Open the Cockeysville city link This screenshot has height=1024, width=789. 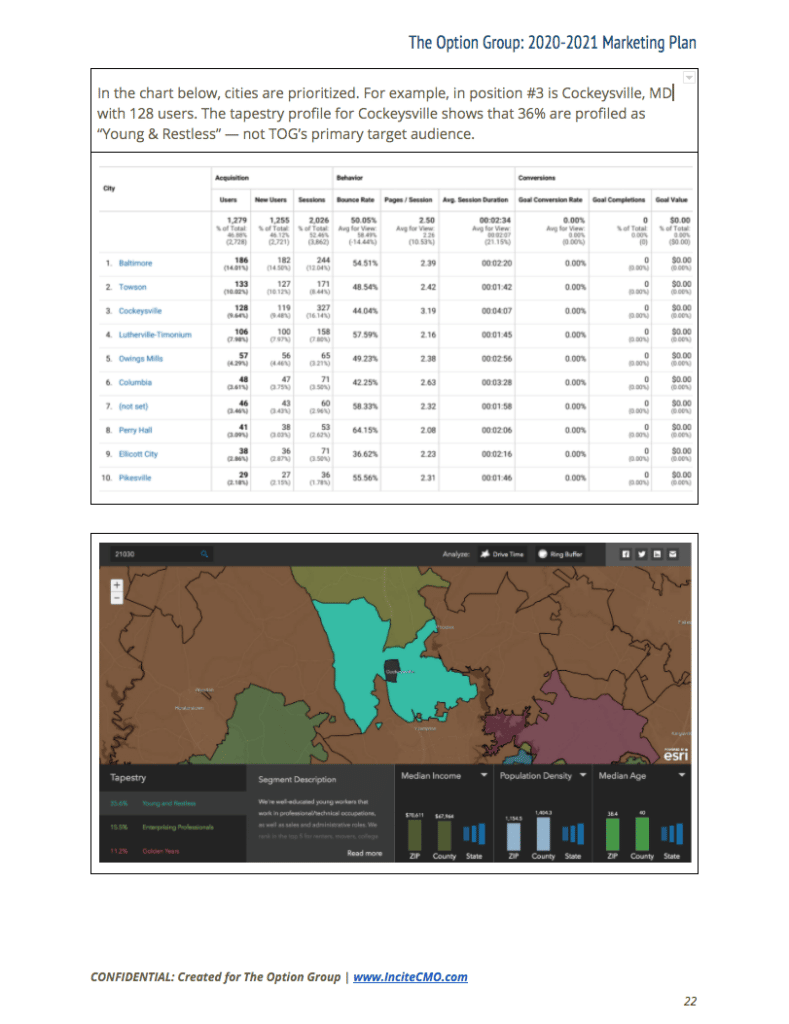click(x=140, y=311)
